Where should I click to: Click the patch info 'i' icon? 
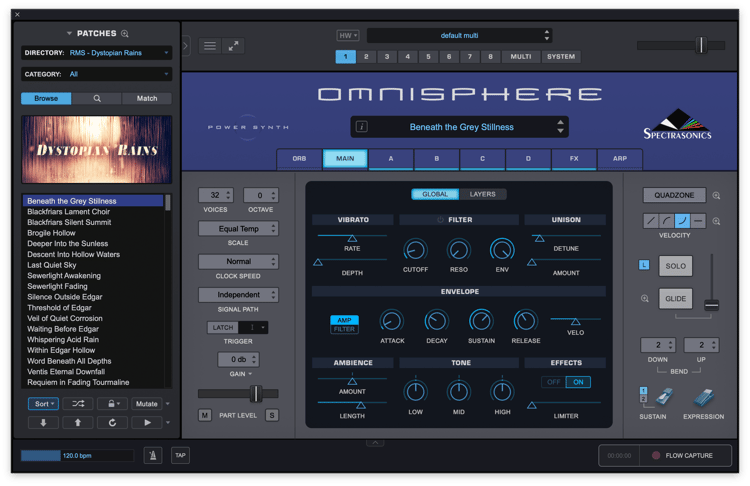[362, 127]
